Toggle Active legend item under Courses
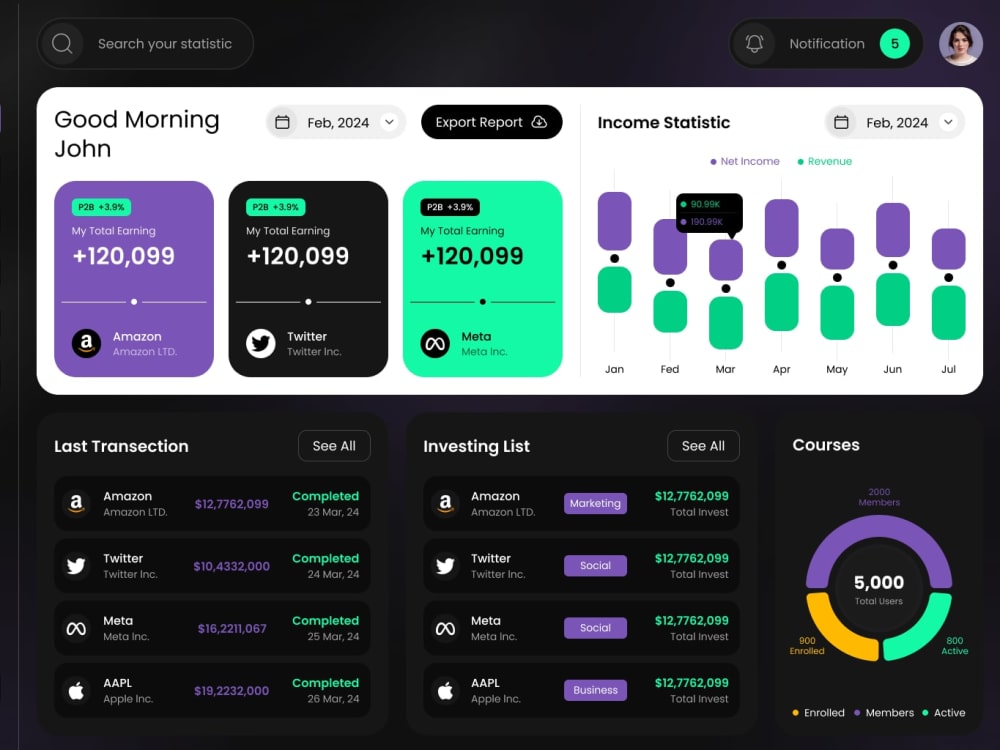This screenshot has width=1000, height=750. [944, 713]
